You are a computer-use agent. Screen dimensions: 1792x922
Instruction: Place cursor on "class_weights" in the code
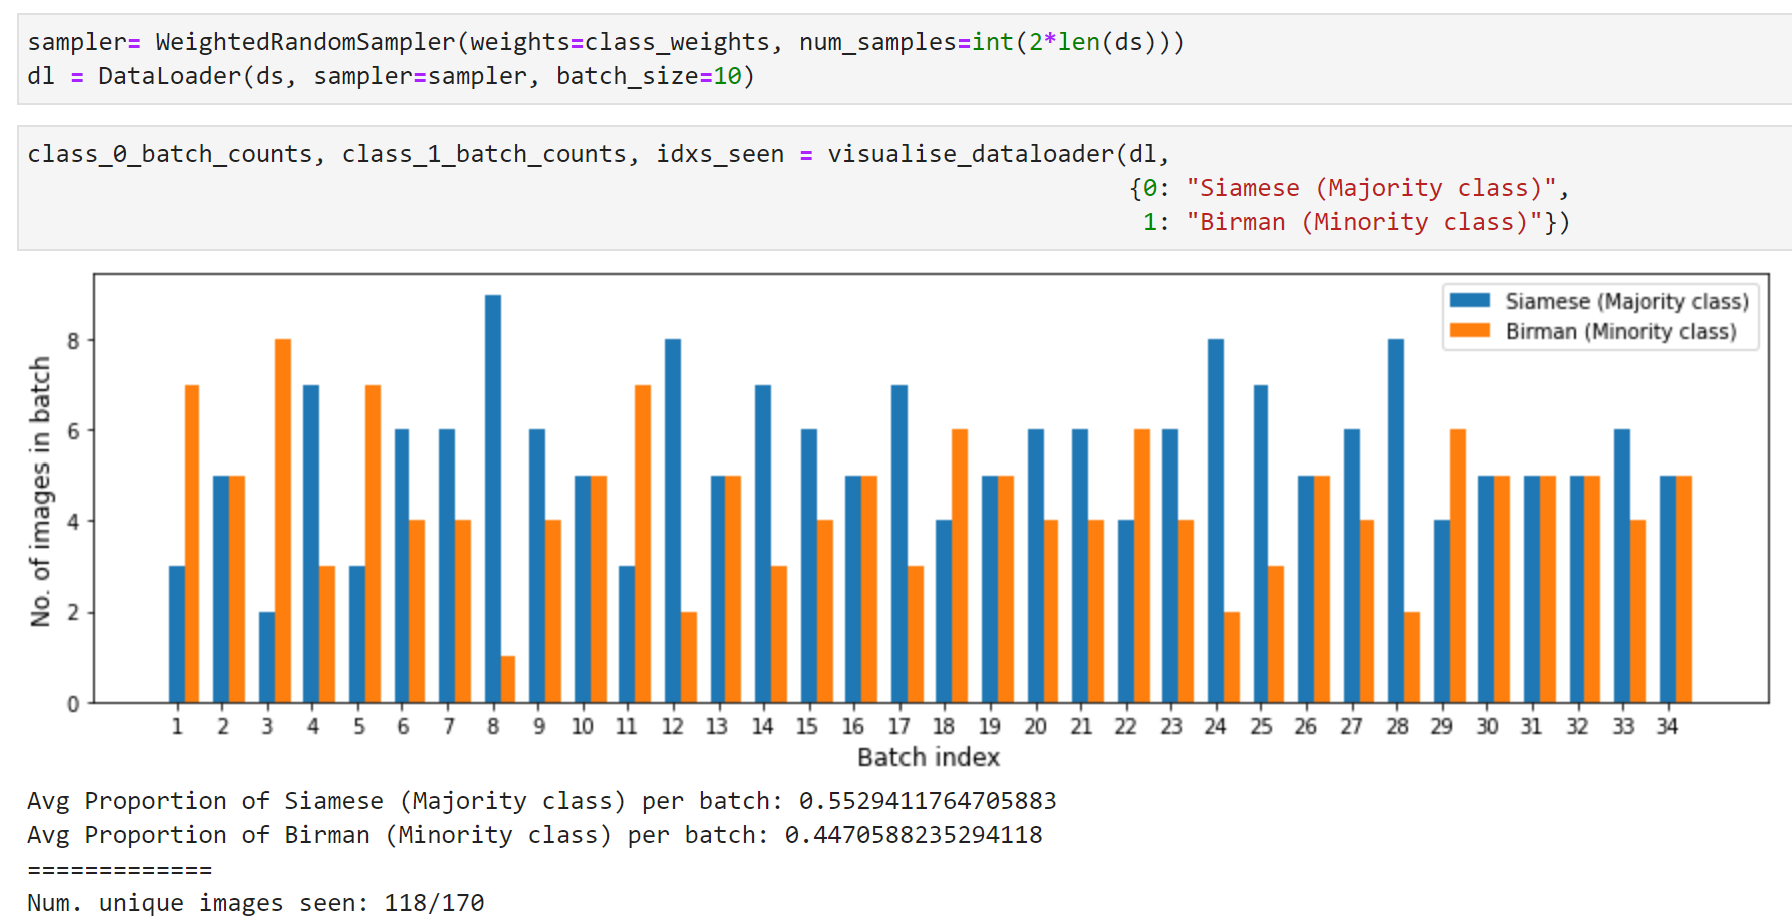(678, 42)
